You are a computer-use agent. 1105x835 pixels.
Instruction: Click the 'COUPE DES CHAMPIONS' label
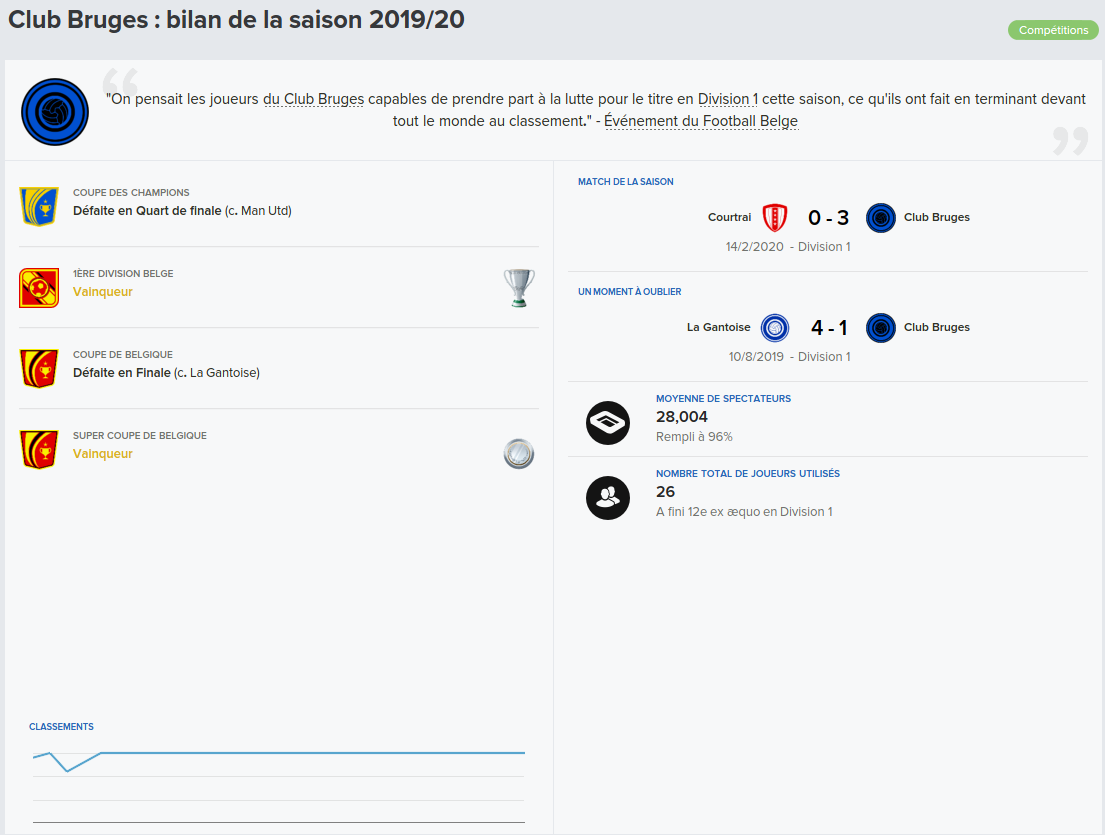tap(131, 192)
